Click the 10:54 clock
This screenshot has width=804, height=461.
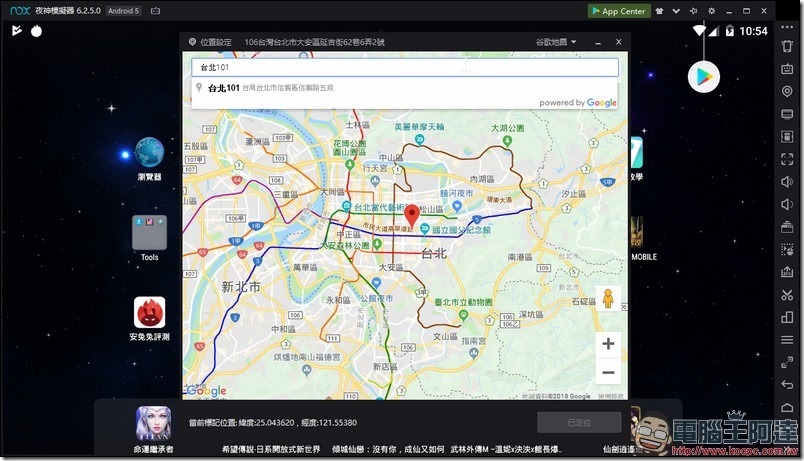pyautogui.click(x=753, y=31)
